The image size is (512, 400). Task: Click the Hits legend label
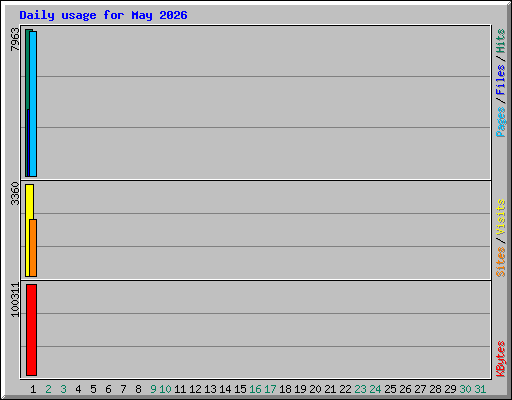(501, 41)
